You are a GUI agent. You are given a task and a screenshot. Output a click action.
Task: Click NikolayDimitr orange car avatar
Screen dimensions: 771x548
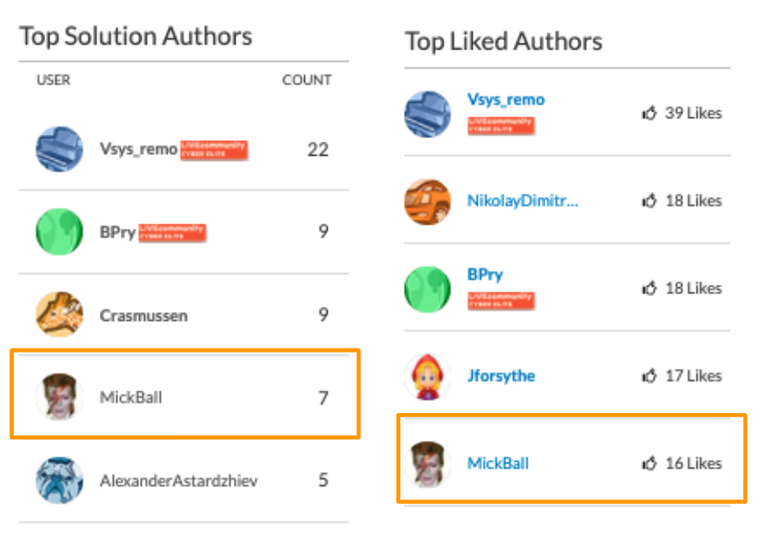pyautogui.click(x=427, y=201)
